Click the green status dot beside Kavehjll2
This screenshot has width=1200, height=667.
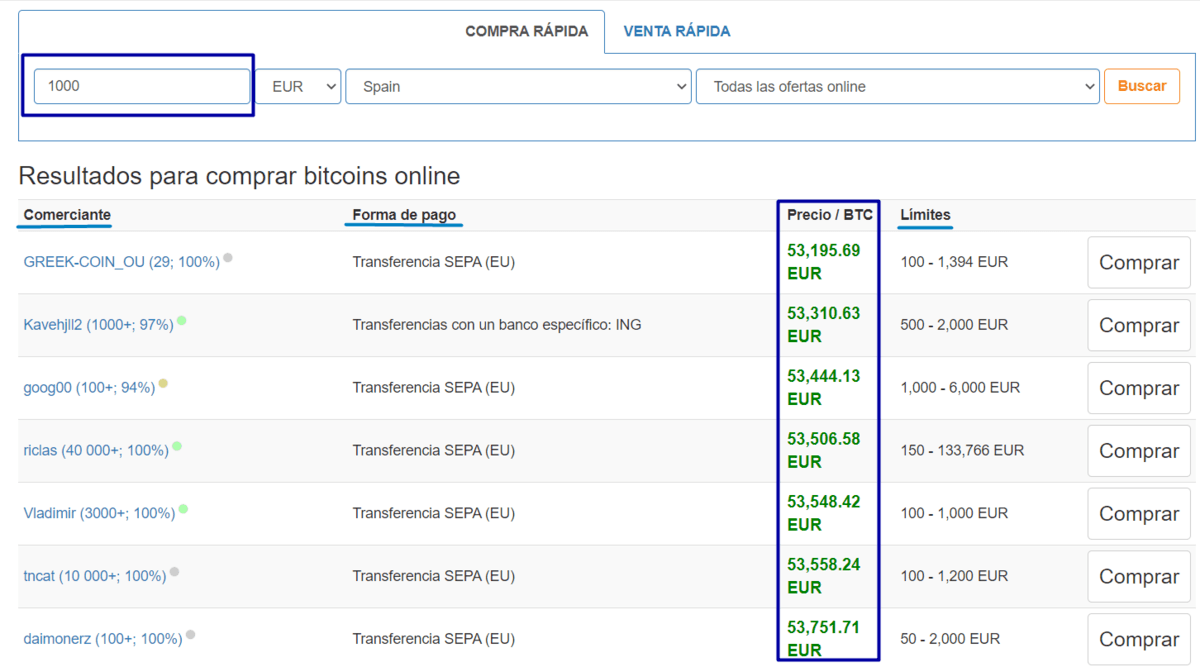click(182, 321)
